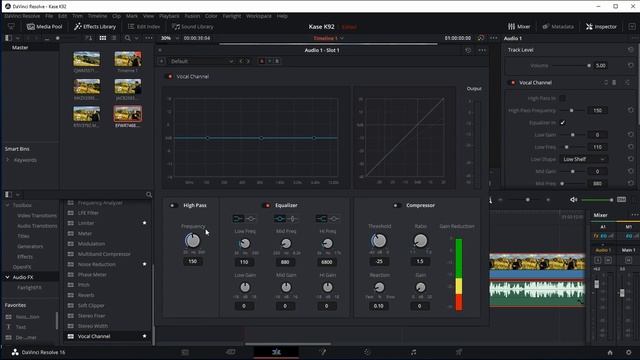Screen dimensions: 640x360
Task: Open the Media Pool panel
Action: 44,27
